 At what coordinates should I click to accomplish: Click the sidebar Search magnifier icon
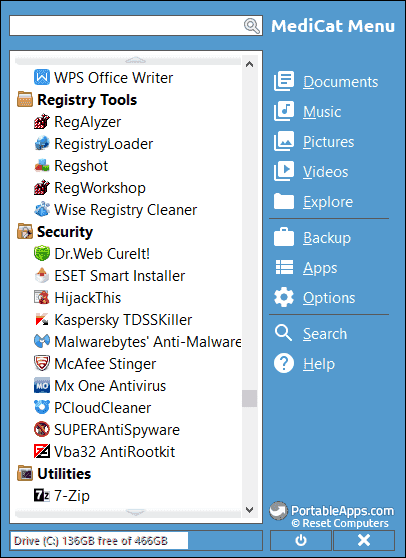(x=283, y=333)
